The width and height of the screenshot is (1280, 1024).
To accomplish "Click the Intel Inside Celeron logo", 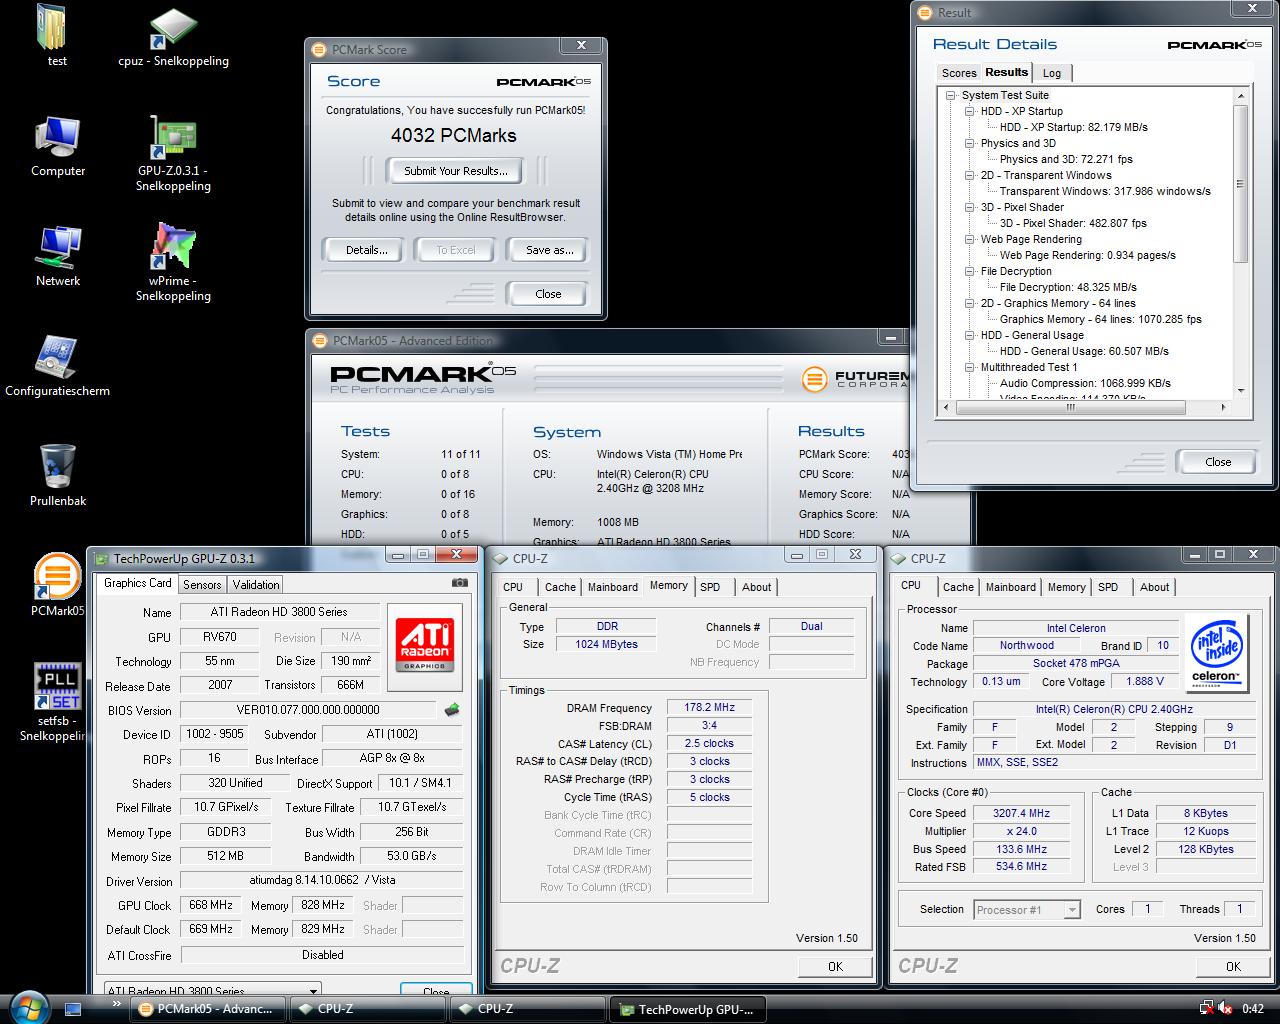I will [x=1216, y=651].
